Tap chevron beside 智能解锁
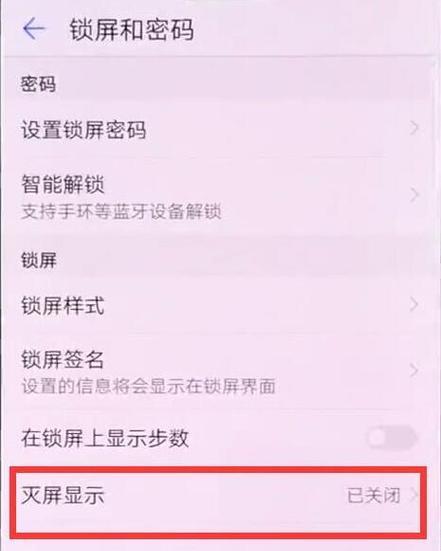 pyautogui.click(x=414, y=194)
